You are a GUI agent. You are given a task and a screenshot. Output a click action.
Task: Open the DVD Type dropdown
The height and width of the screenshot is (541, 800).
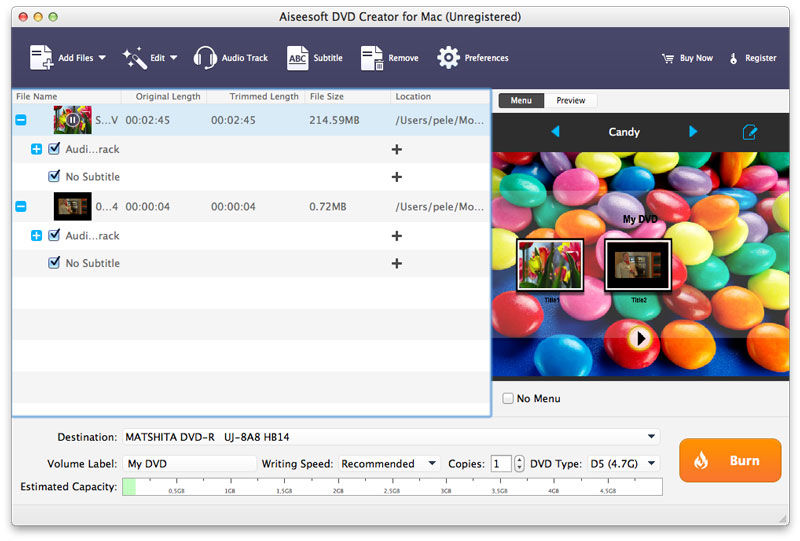(623, 463)
